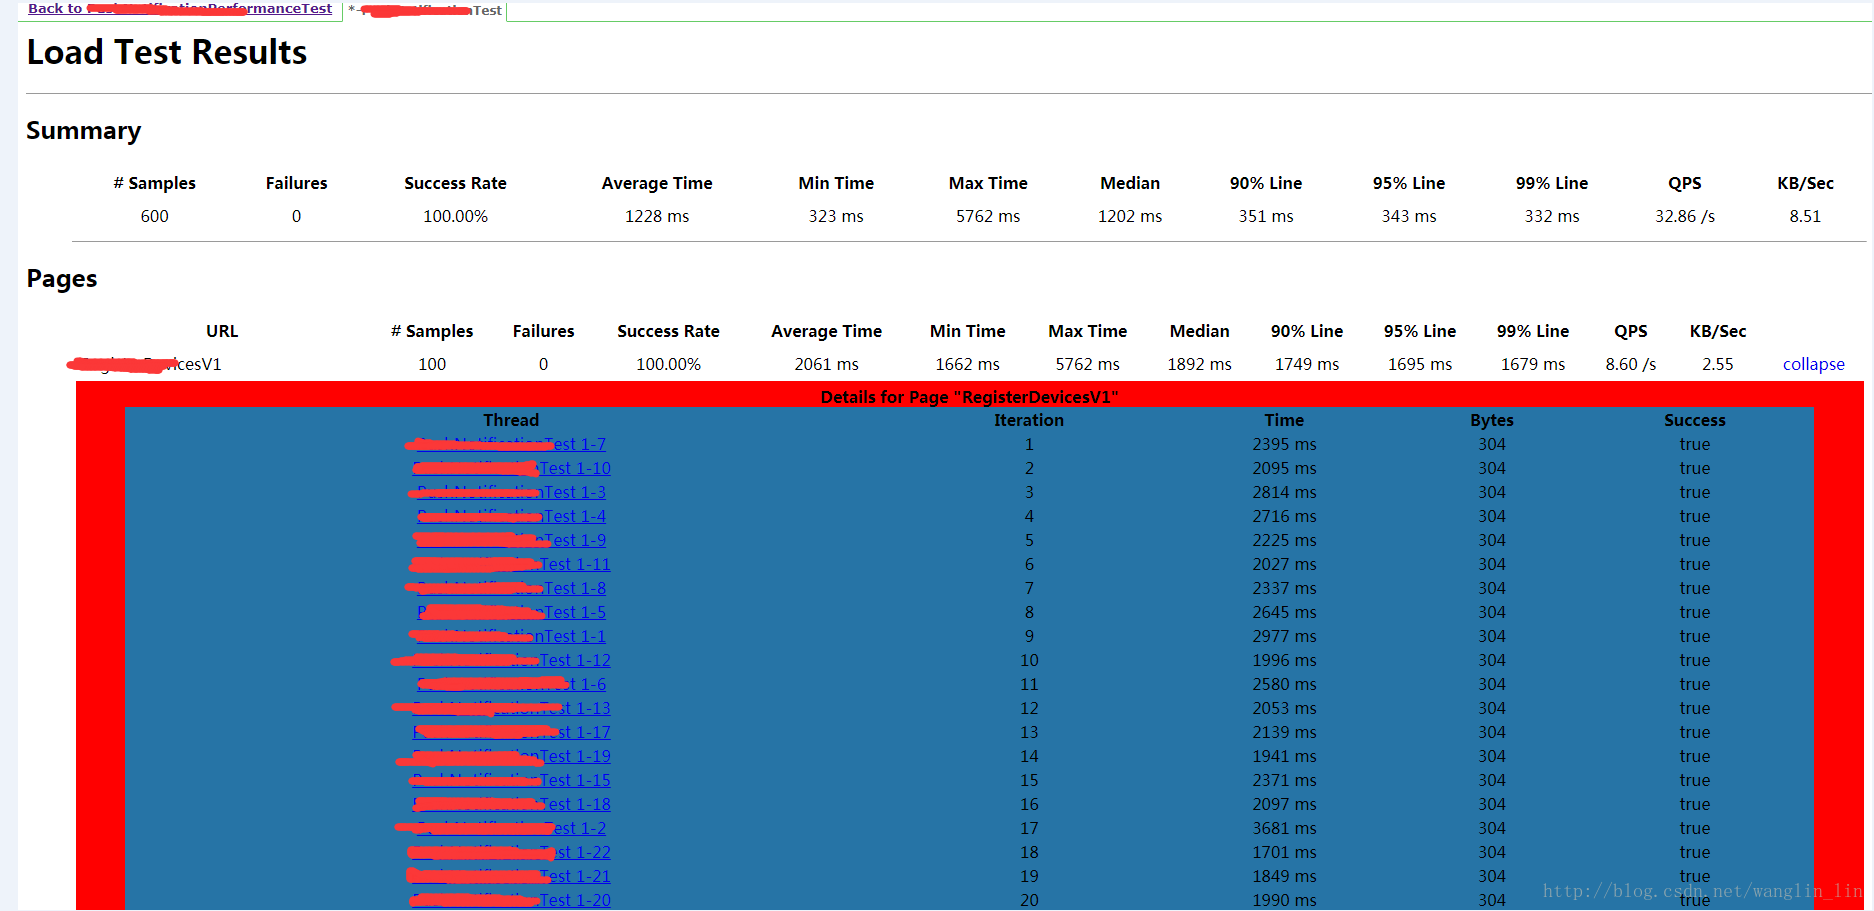
Task: Open thread link Test 1-11
Action: [511, 564]
